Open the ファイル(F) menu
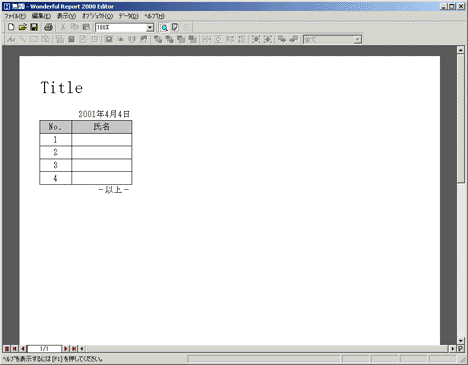468x365 pixels. (x=15, y=16)
